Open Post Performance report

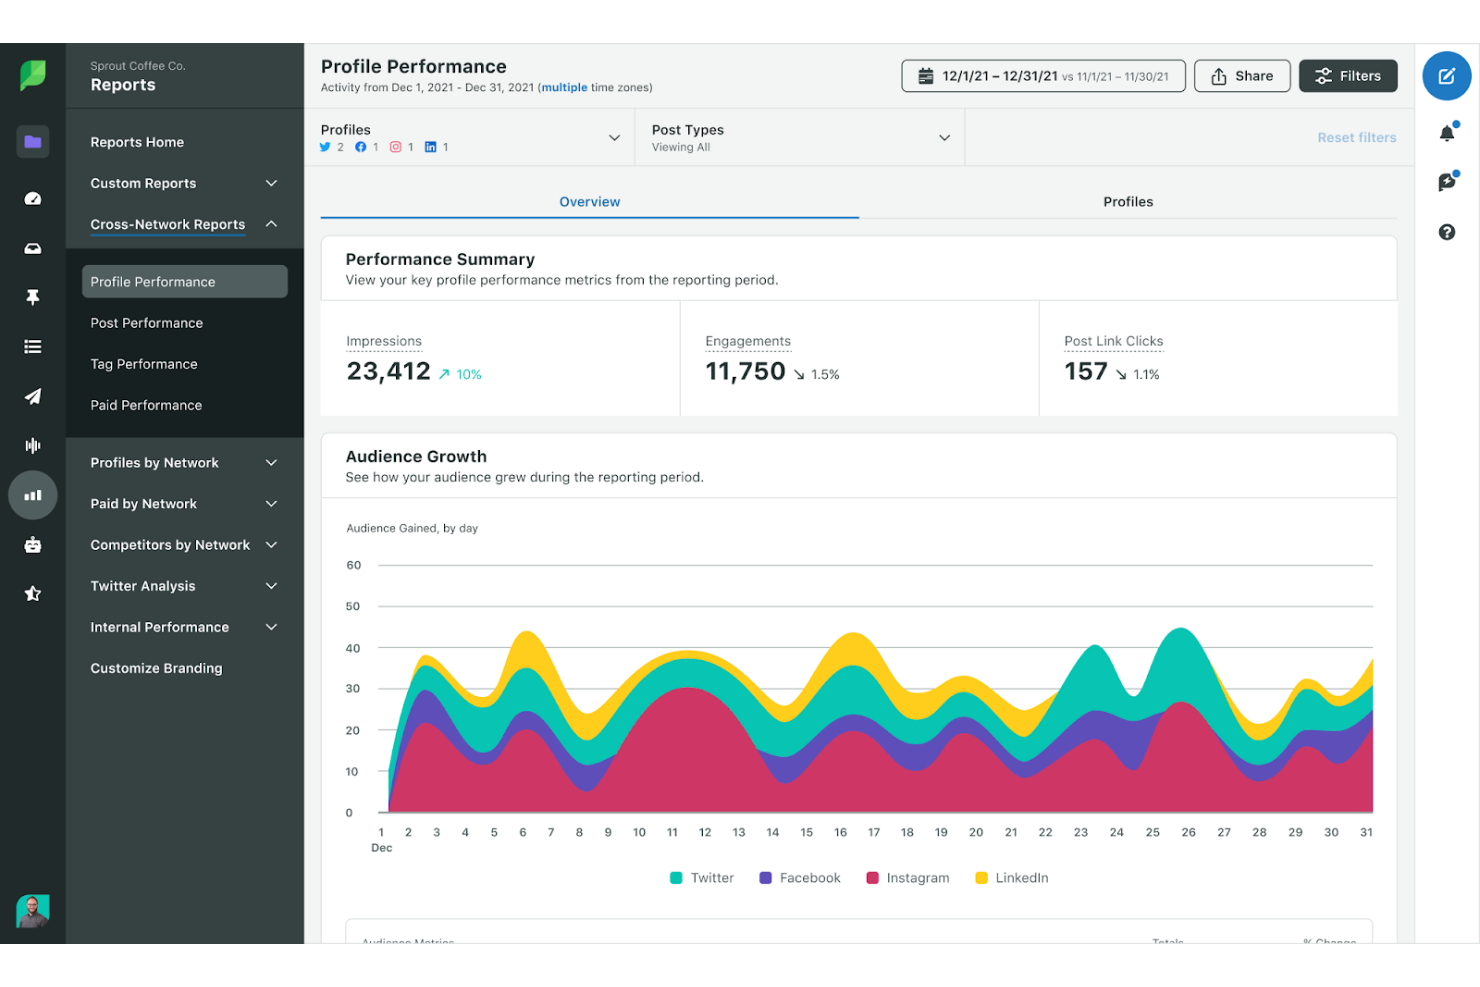147,323
